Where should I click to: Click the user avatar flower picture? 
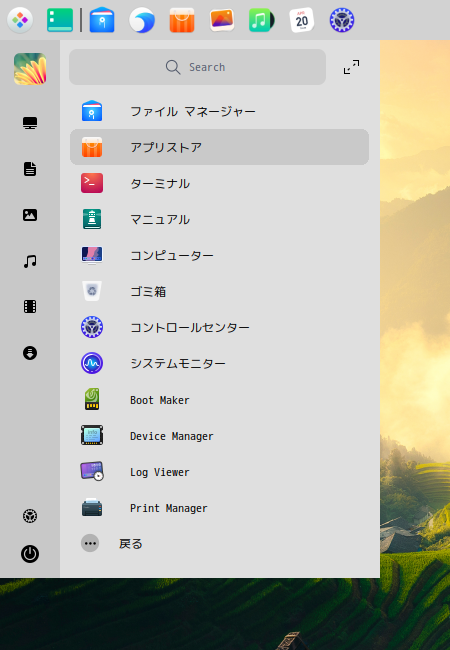[30, 69]
